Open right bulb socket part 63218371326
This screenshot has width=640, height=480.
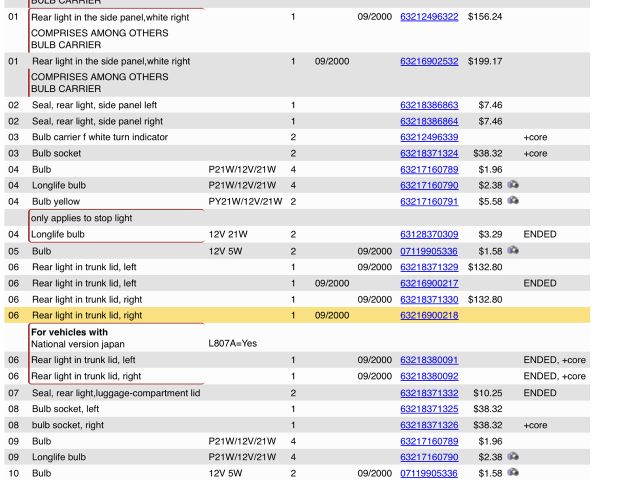click(429, 425)
